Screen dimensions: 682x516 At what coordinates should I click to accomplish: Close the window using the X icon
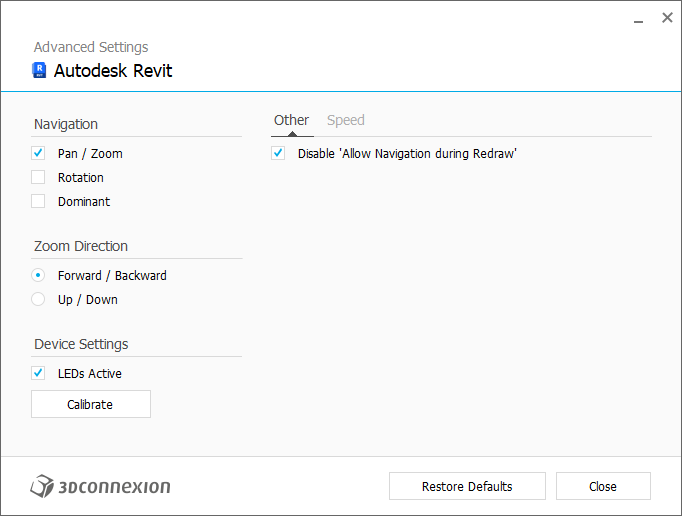point(667,18)
